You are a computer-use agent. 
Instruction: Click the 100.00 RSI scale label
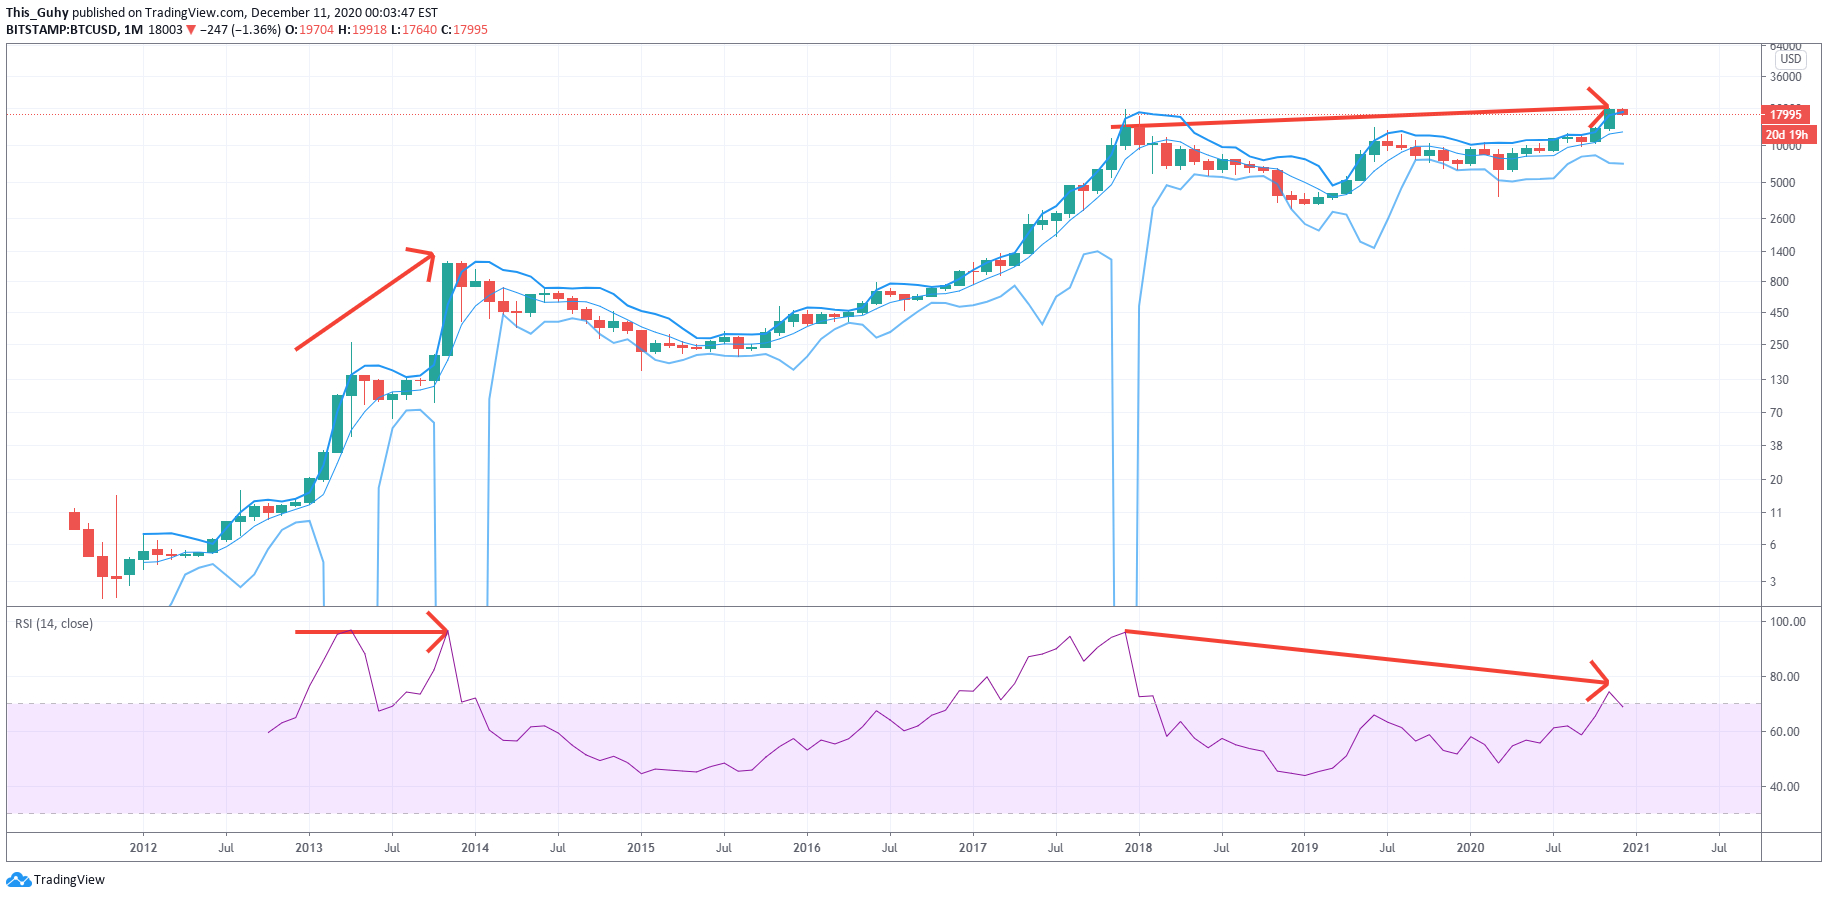coord(1788,622)
